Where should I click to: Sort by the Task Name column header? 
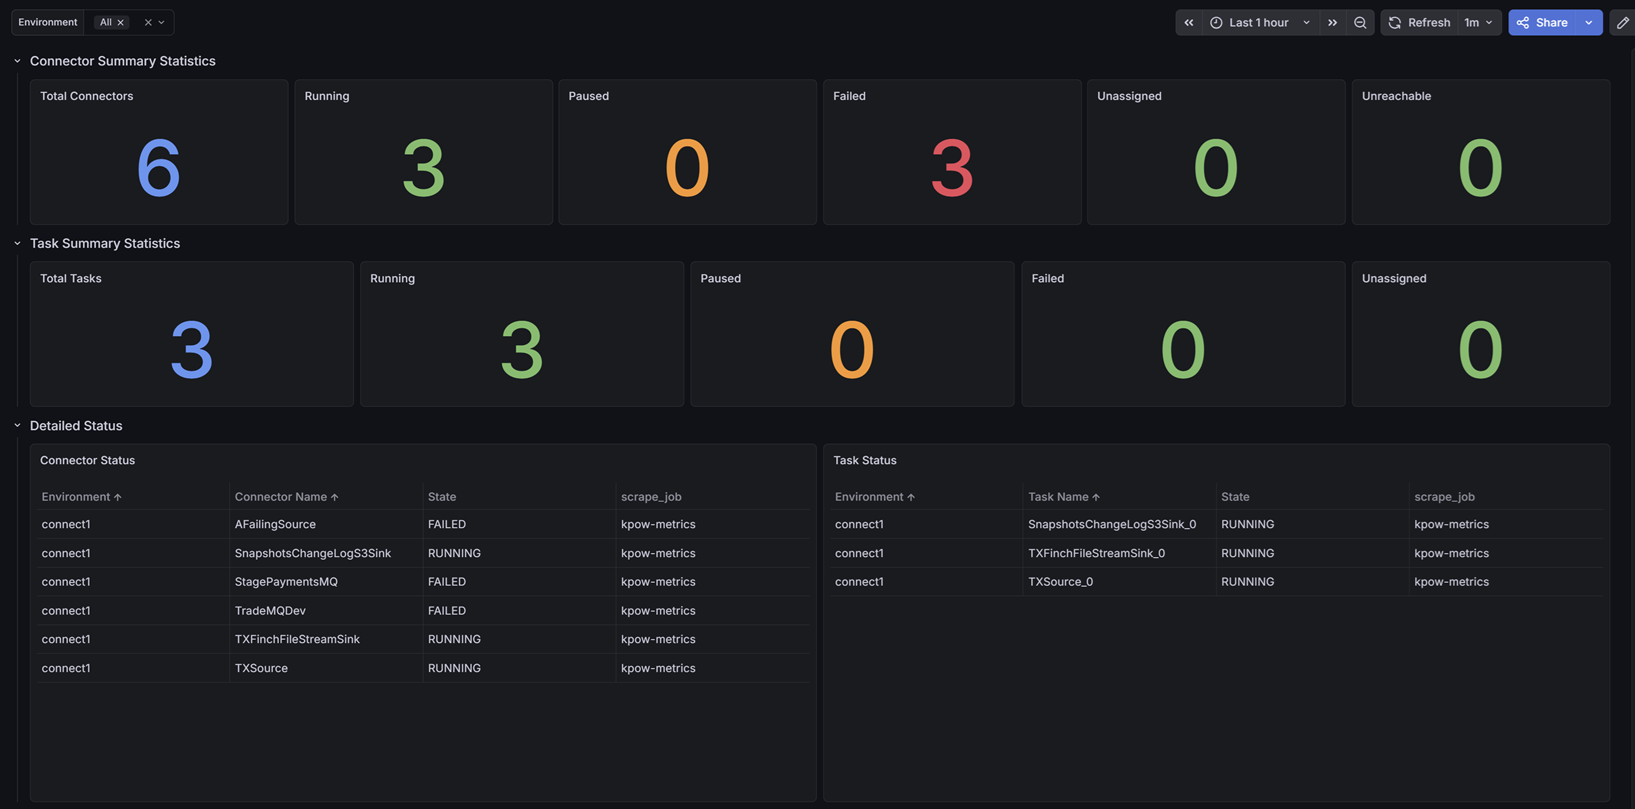[x=1064, y=496]
